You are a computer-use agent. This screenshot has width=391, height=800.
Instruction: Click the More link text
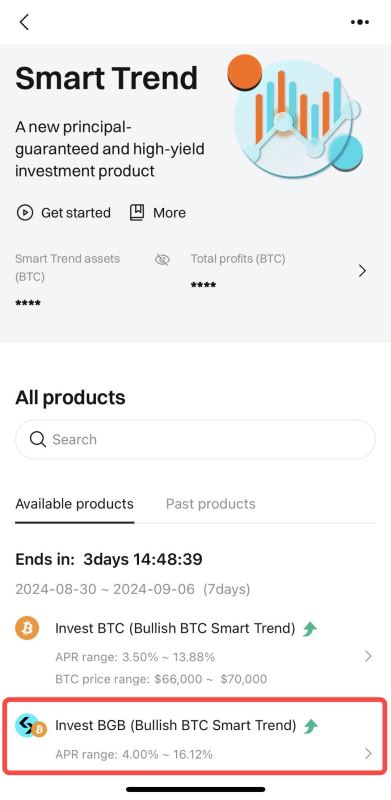(x=169, y=213)
